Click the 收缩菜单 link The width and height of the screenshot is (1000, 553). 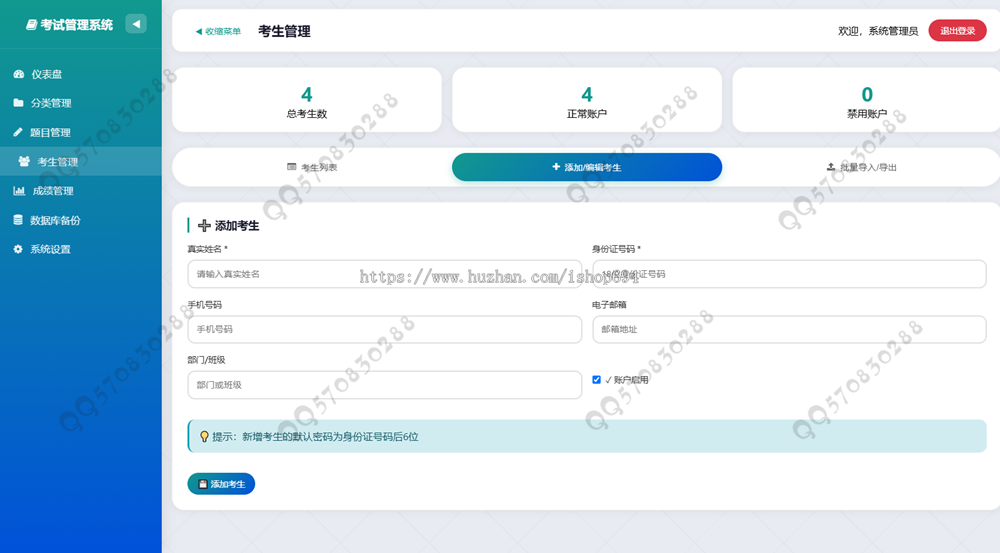click(218, 31)
